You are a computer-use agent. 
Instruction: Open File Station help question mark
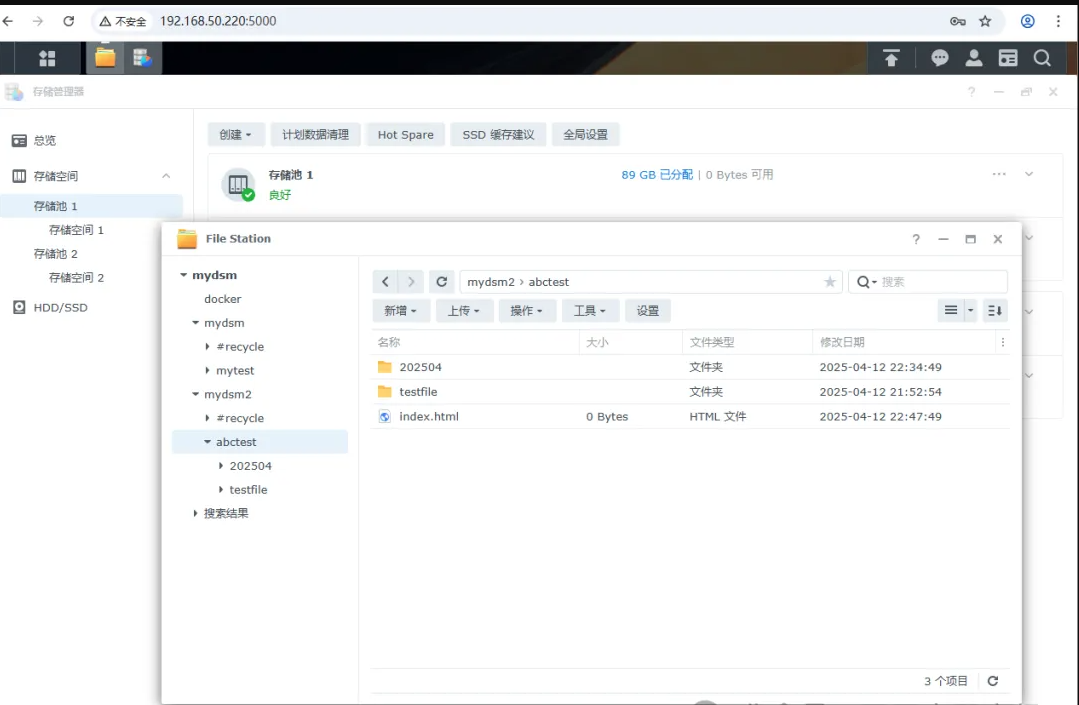(x=916, y=239)
